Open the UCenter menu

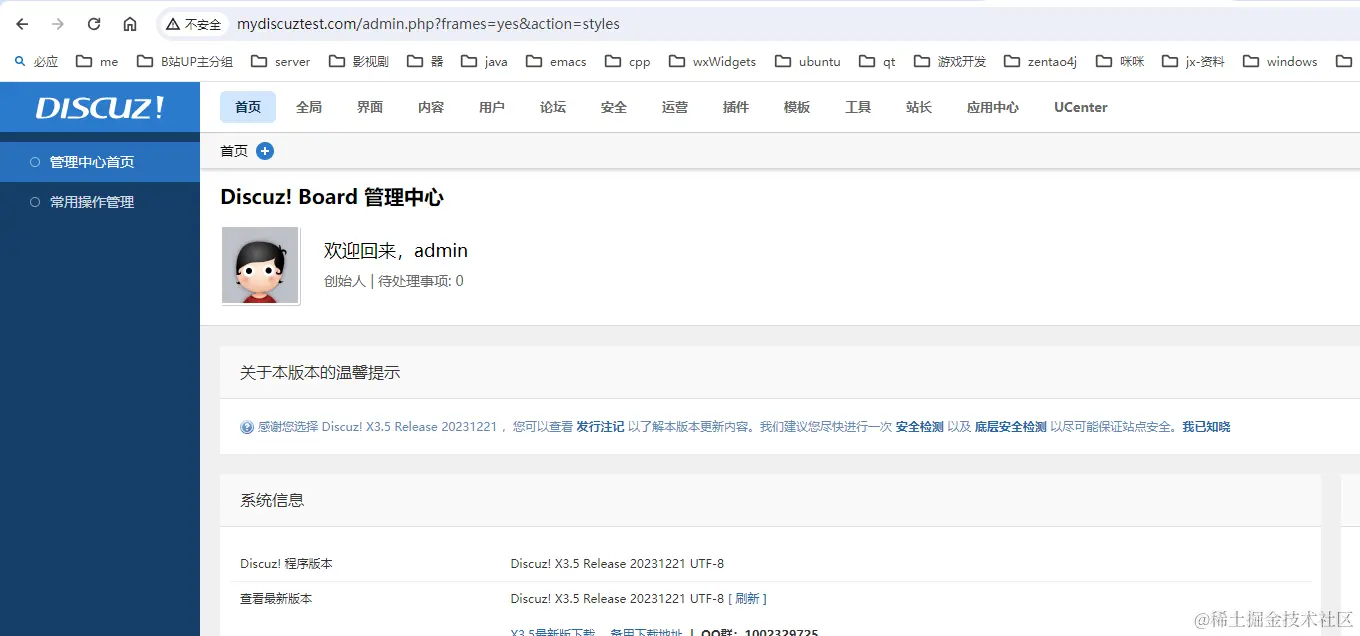pyautogui.click(x=1081, y=107)
